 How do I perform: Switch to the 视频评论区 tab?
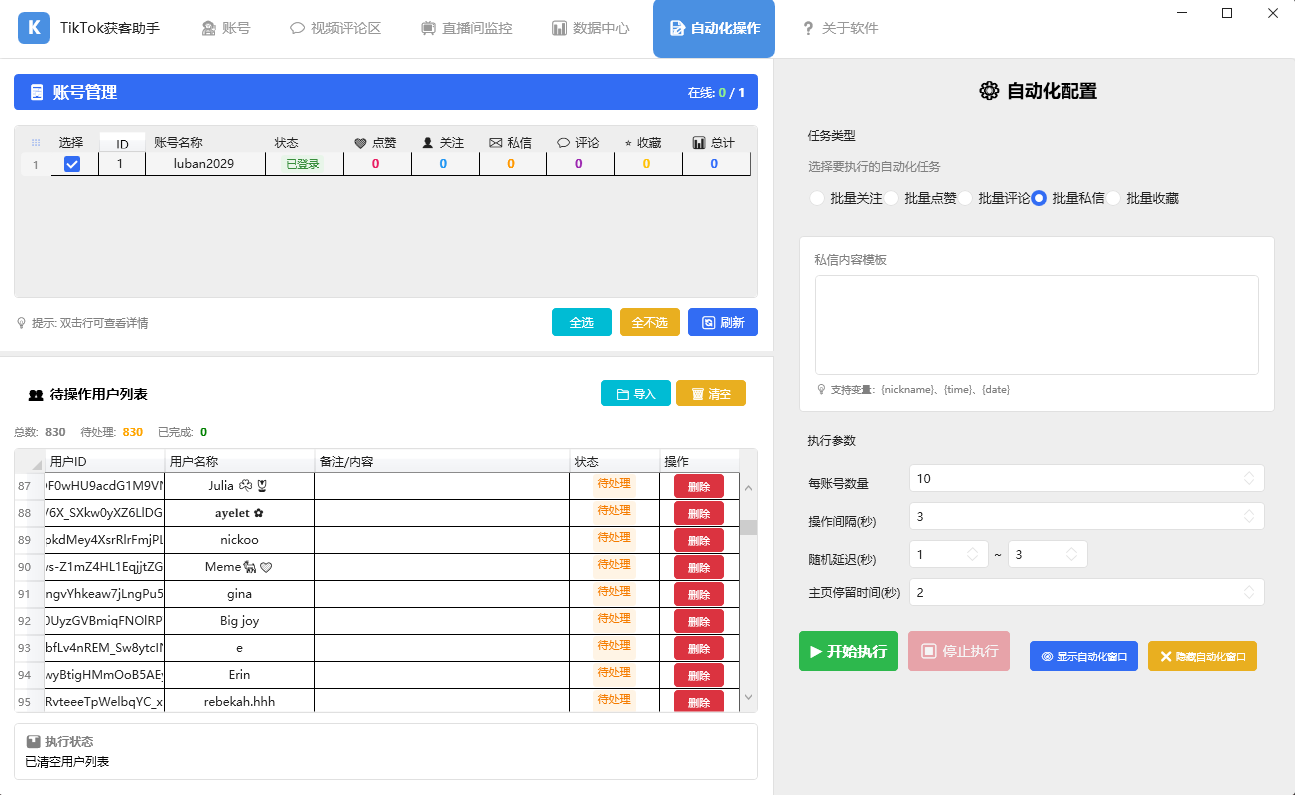pos(336,28)
